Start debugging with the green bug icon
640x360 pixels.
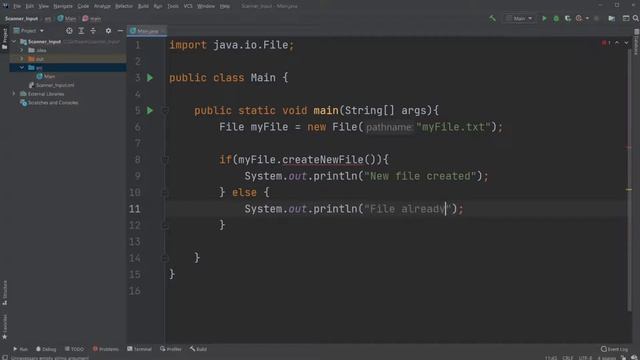coord(556,18)
